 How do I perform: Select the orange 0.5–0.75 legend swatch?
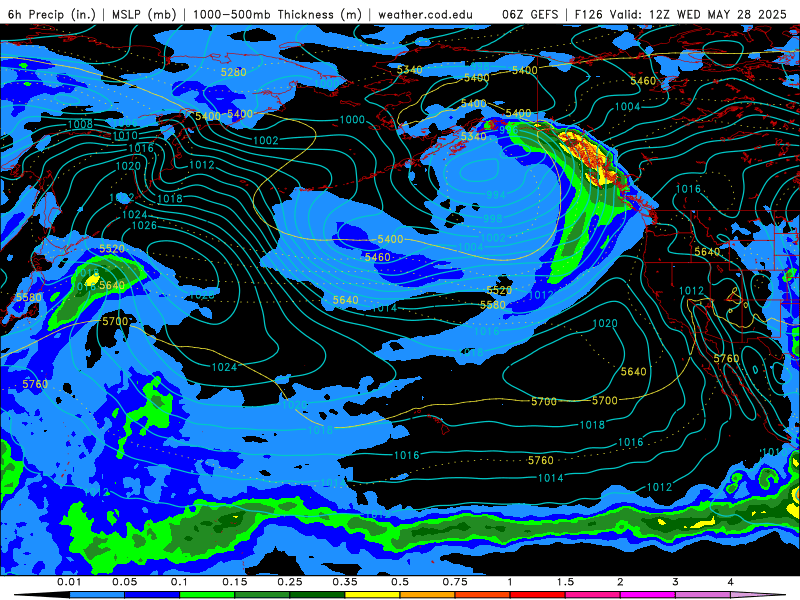(x=428, y=595)
